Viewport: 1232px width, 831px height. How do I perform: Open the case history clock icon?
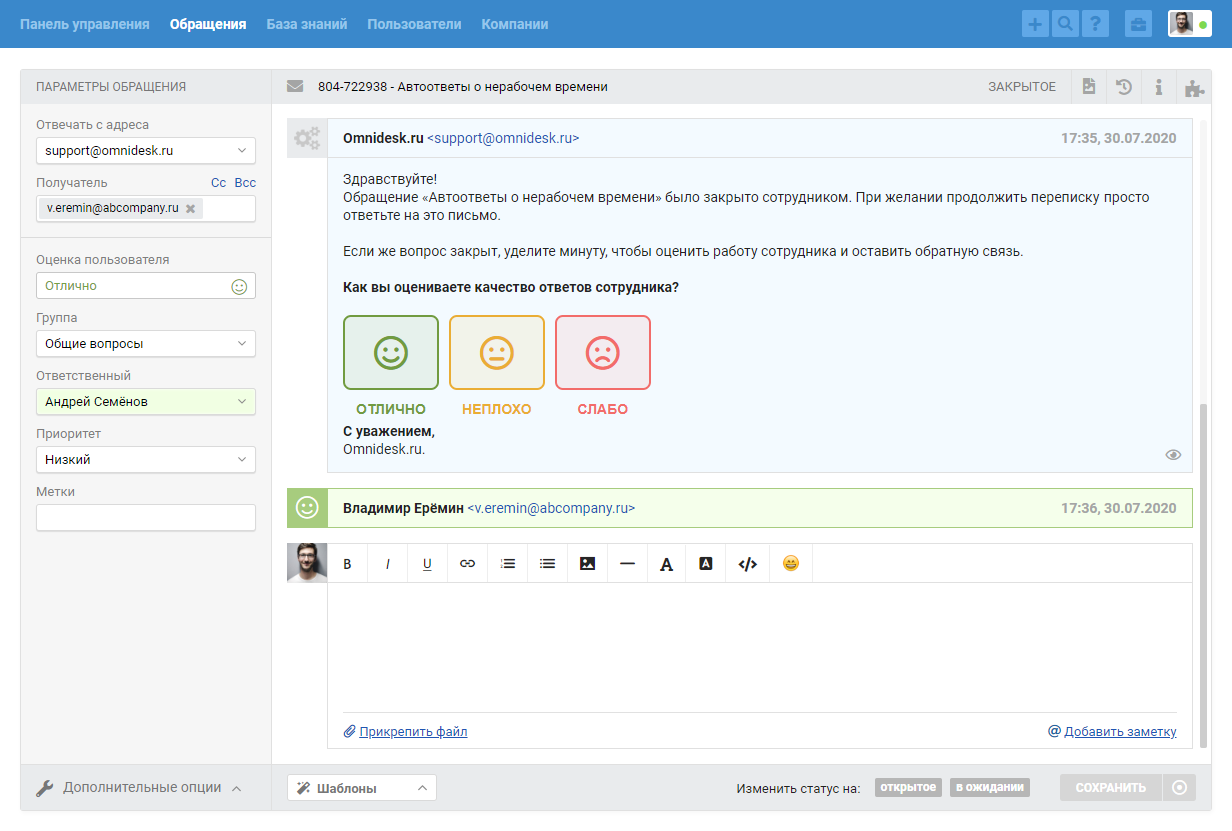(x=1124, y=87)
